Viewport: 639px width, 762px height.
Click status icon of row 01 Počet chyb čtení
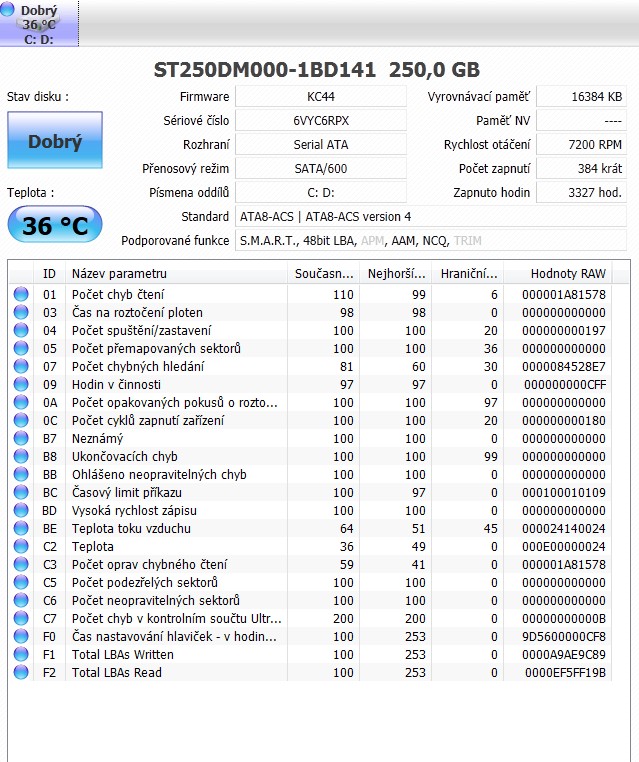point(21,294)
